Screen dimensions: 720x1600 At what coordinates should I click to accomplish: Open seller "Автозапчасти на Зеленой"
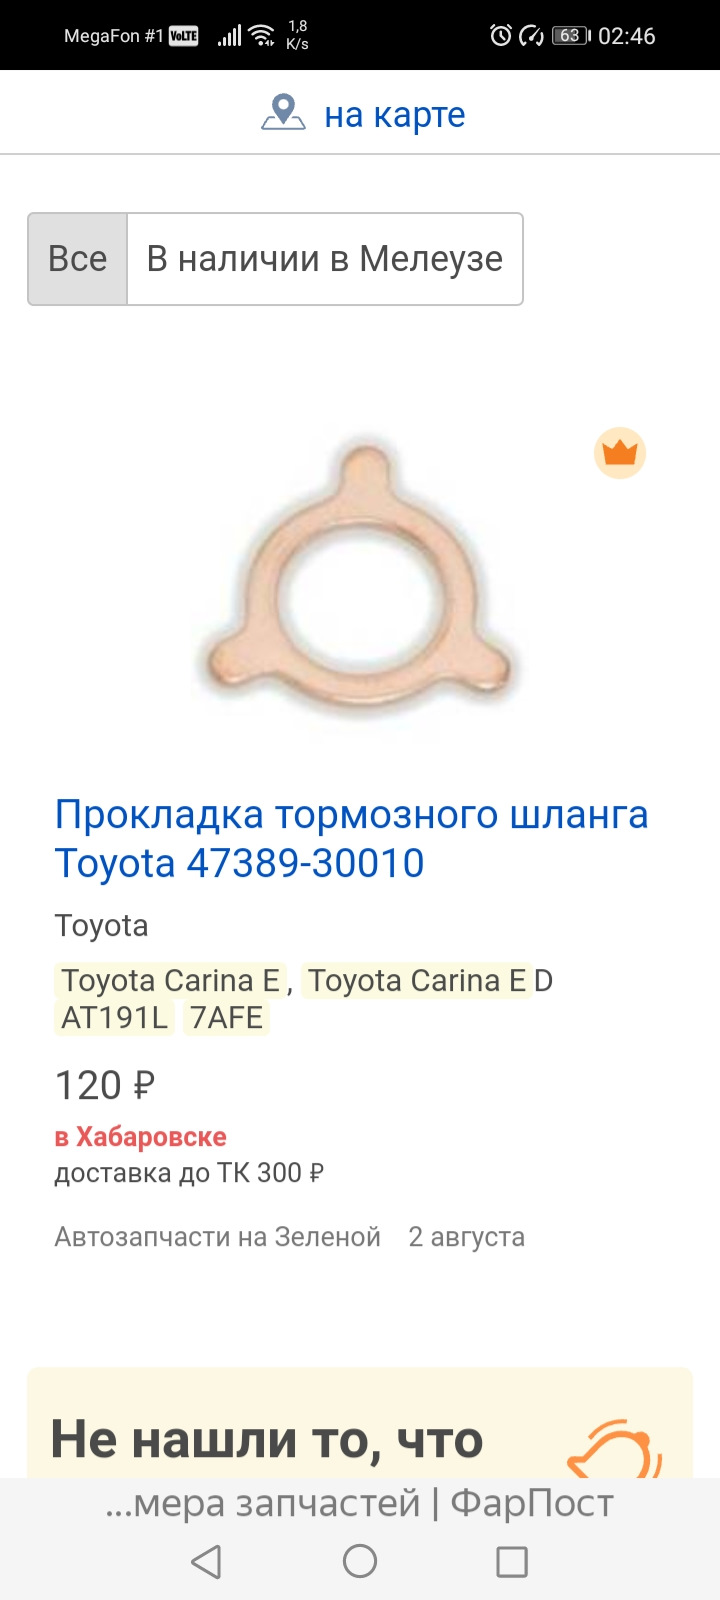[x=218, y=1237]
